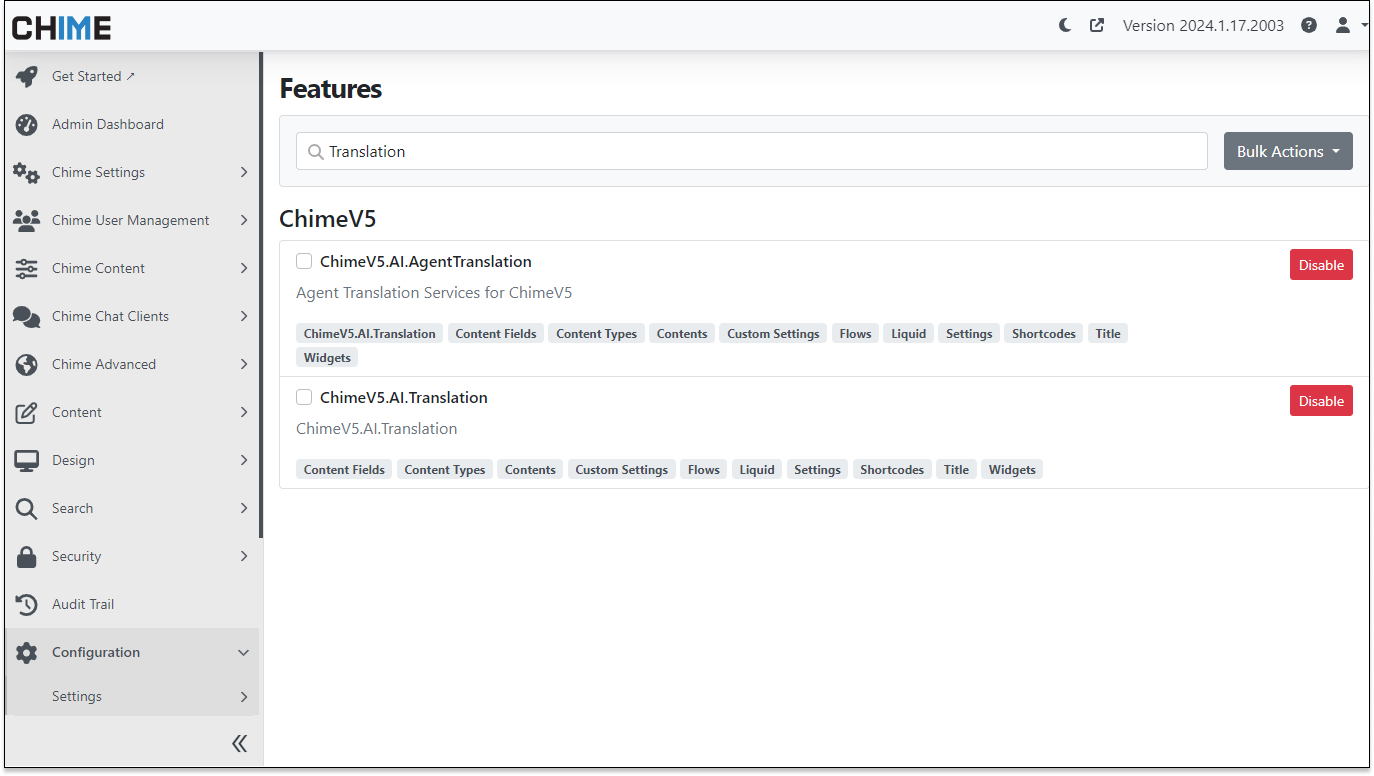
Task: Open the user account menu icon
Action: click(x=1343, y=26)
